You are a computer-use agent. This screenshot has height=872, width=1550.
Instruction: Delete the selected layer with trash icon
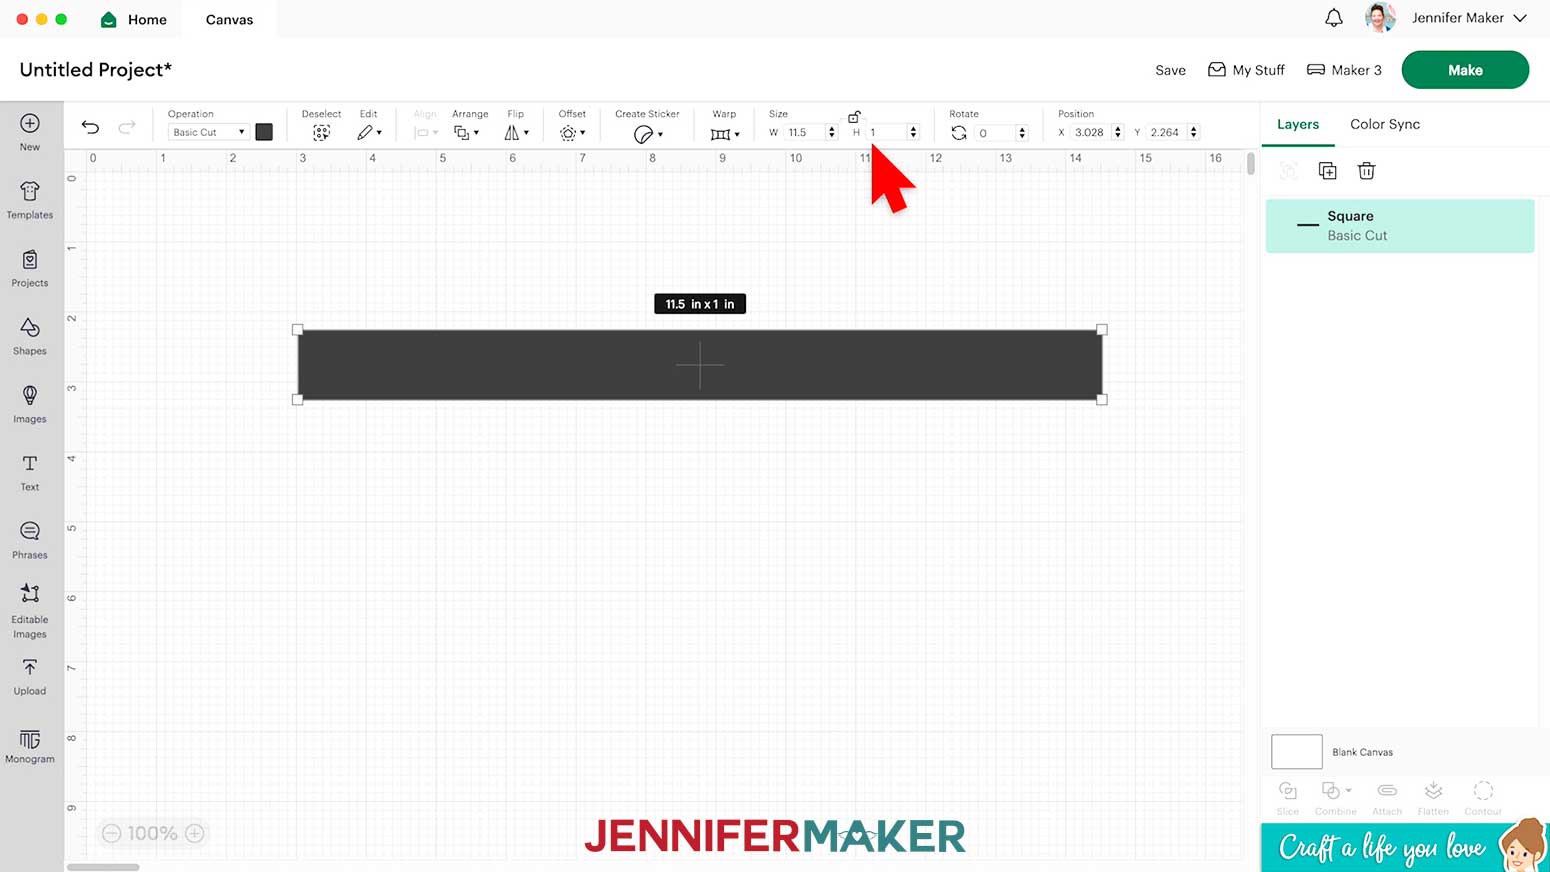[1367, 171]
